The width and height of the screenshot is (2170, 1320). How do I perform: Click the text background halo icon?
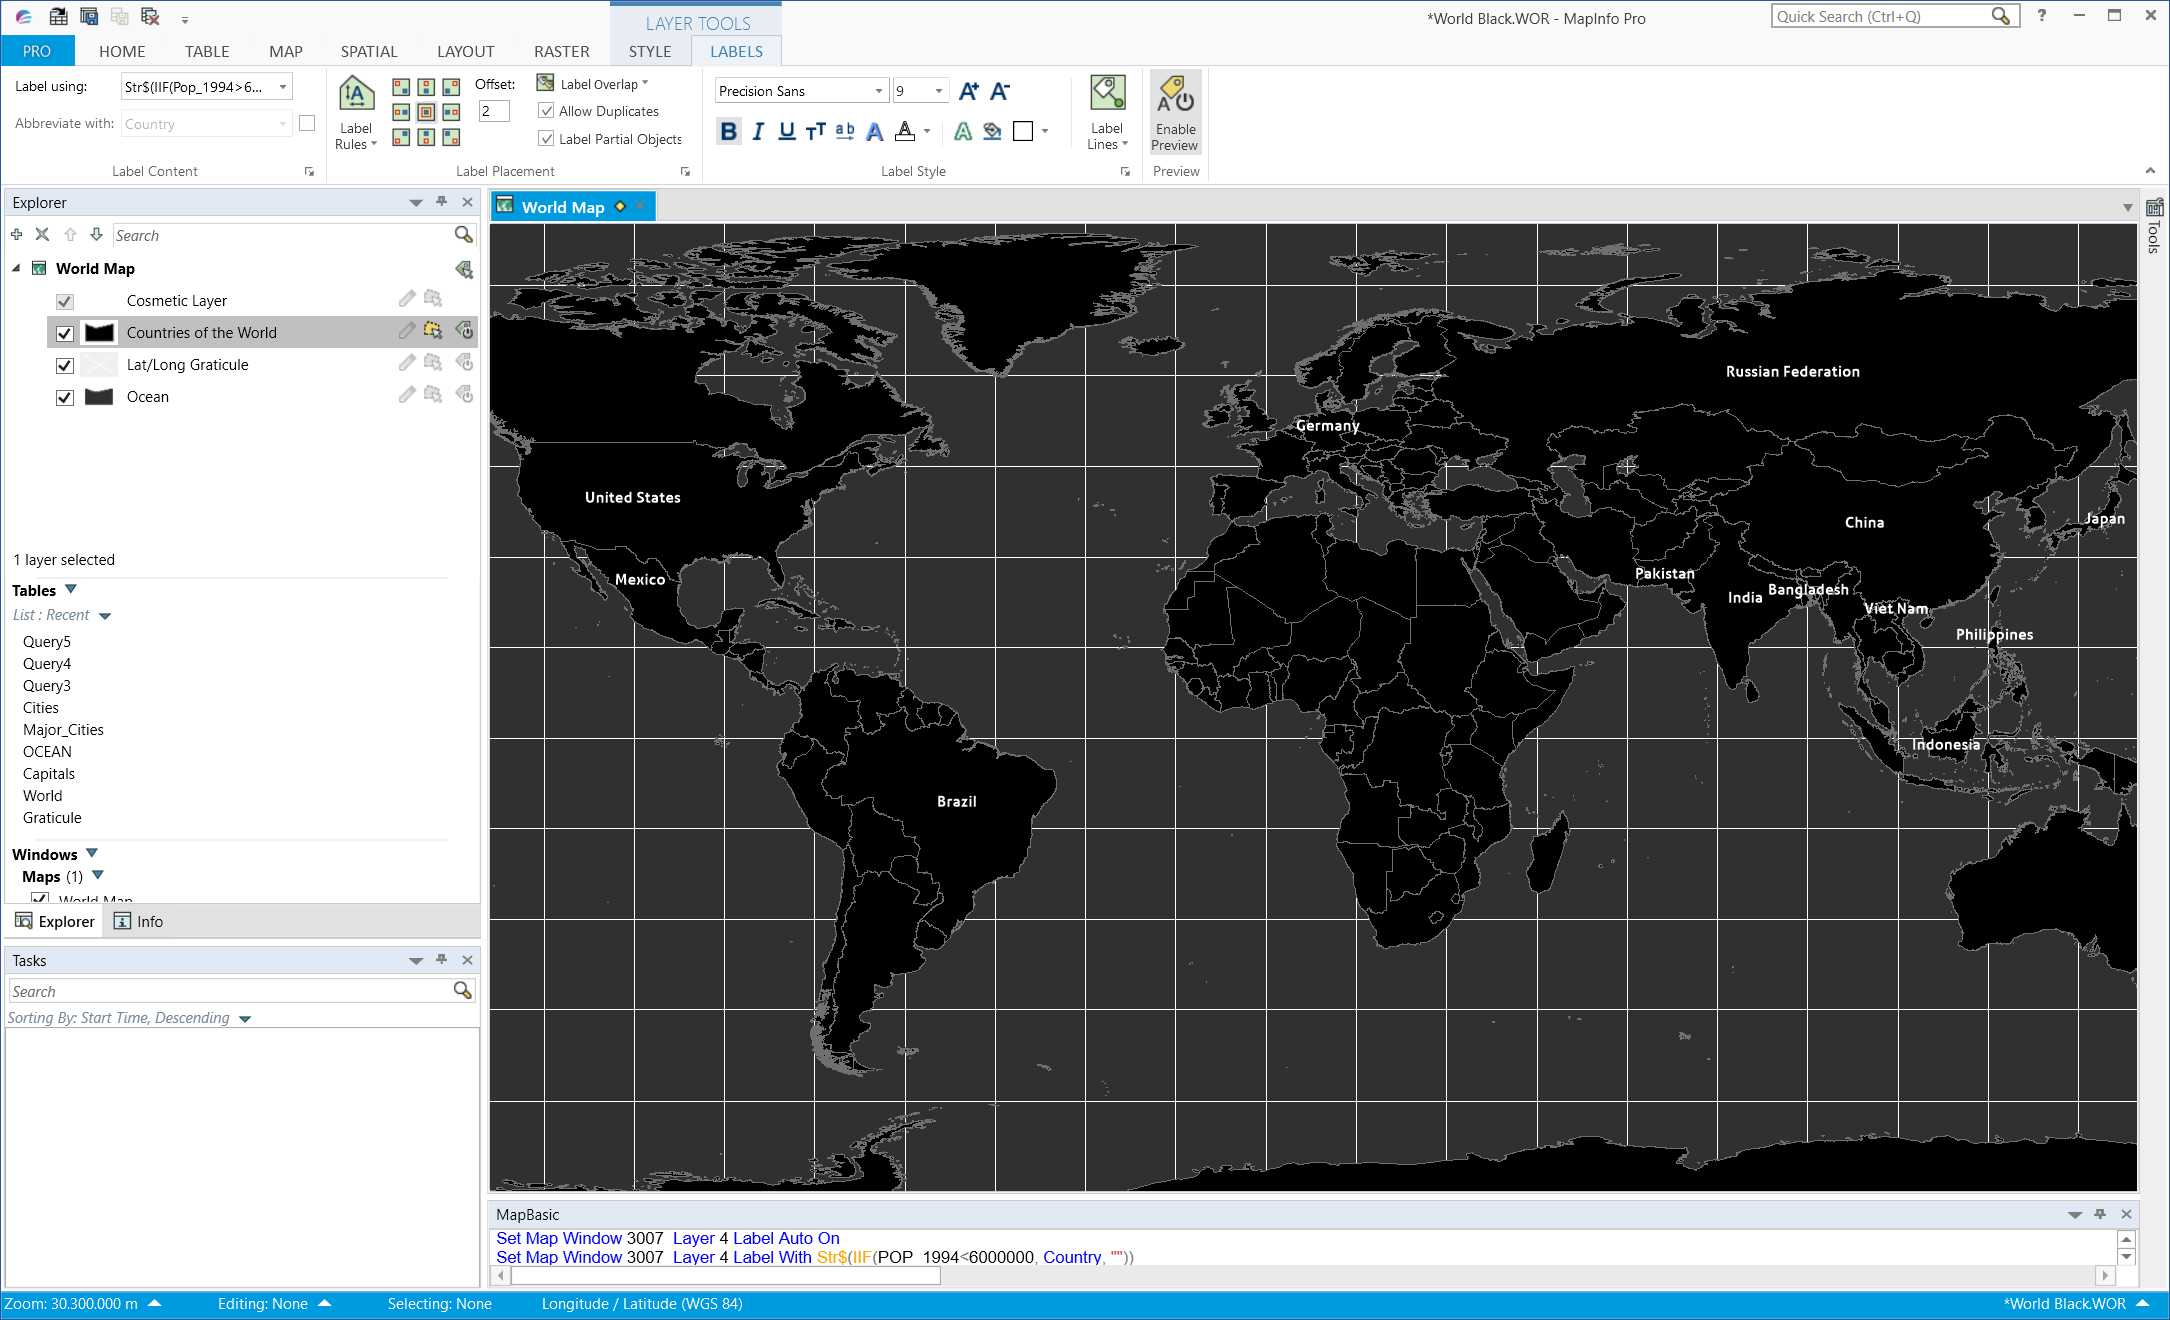[991, 131]
